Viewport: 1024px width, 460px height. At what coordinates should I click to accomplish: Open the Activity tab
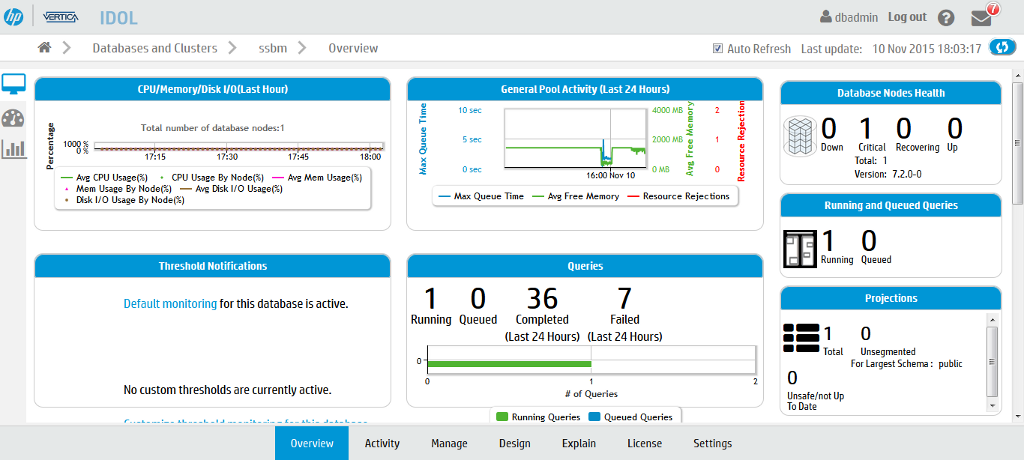382,443
